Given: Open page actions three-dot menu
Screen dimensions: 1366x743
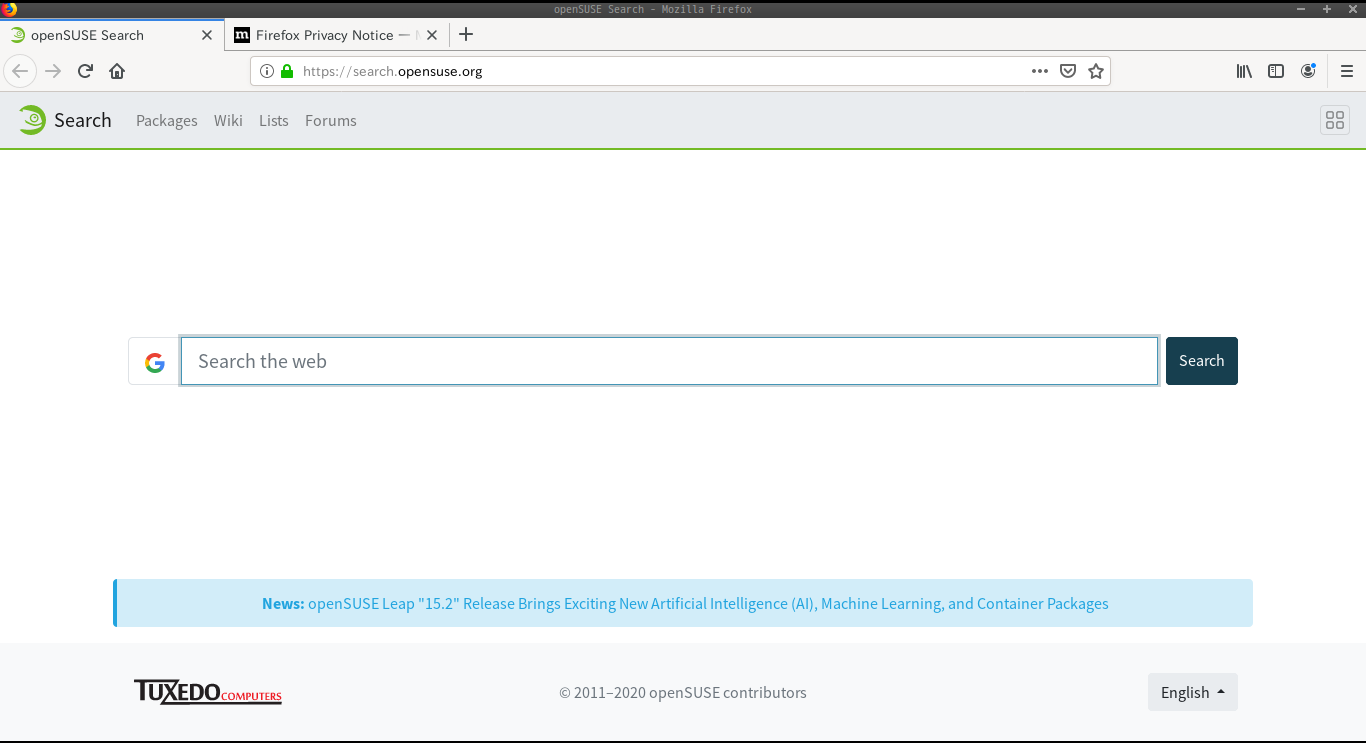Looking at the screenshot, I should 1040,71.
